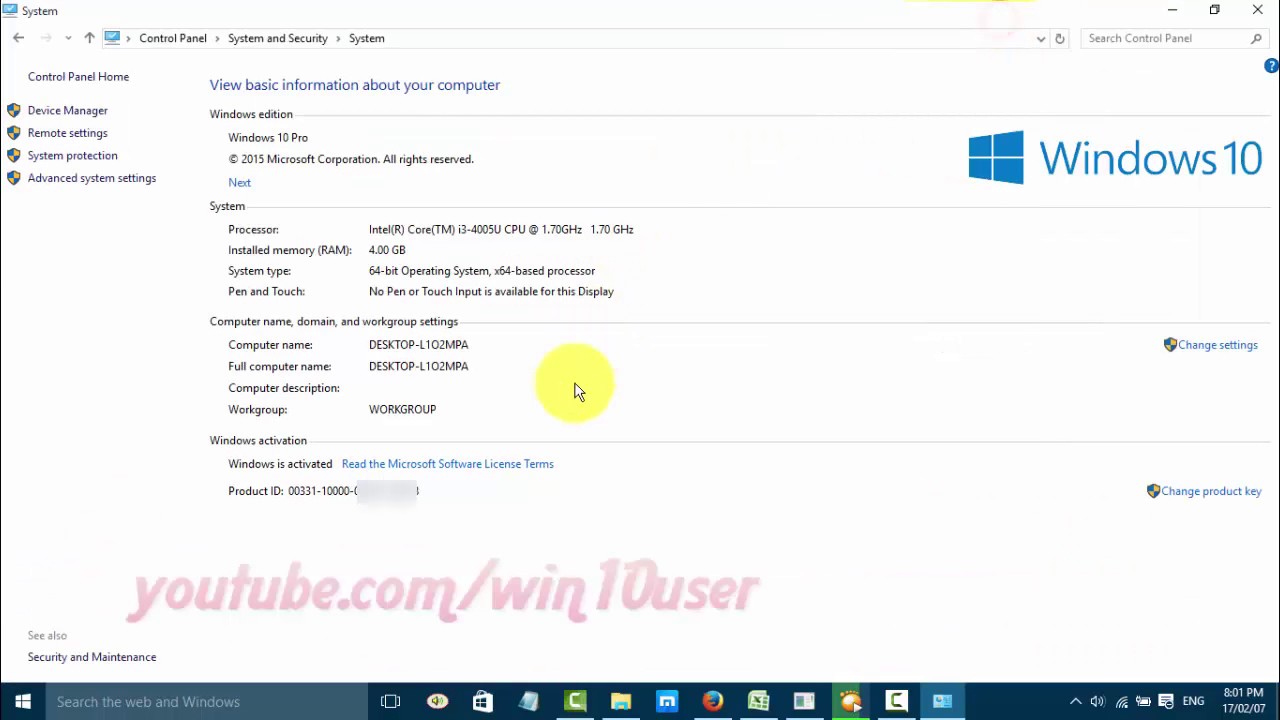Open Security and Maintenance link
This screenshot has width=1280, height=720.
92,657
